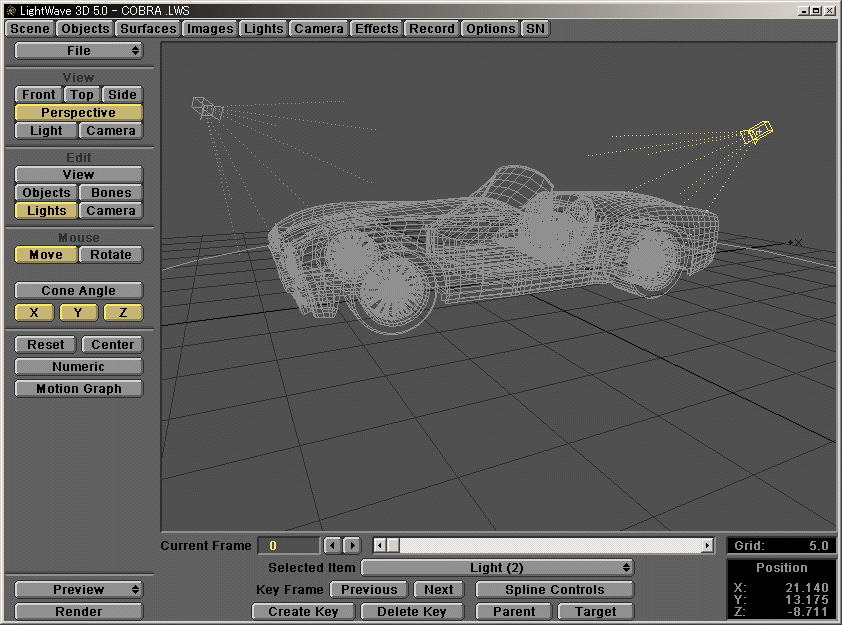Select the Top view
Image resolution: width=842 pixels, height=625 pixels.
click(x=81, y=94)
